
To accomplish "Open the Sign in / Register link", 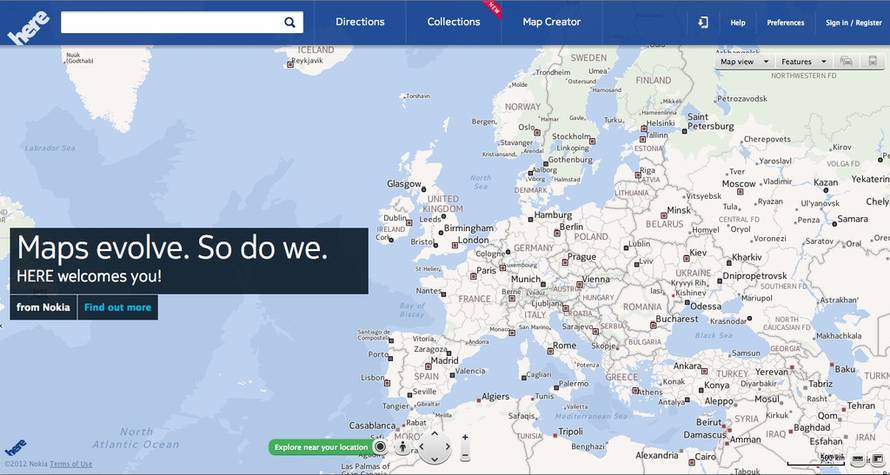I will point(853,22).
